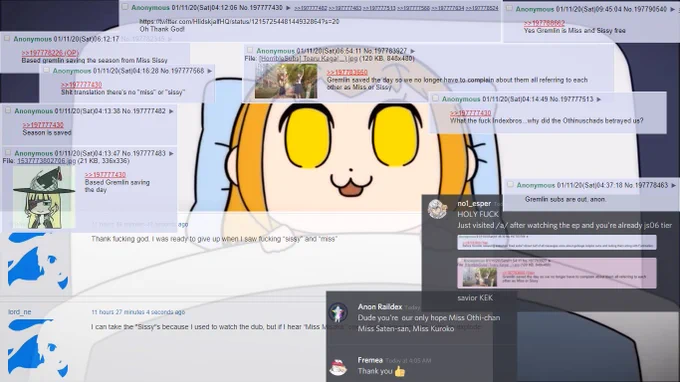
Task: Click post number No.197777430
Action: (261, 8)
